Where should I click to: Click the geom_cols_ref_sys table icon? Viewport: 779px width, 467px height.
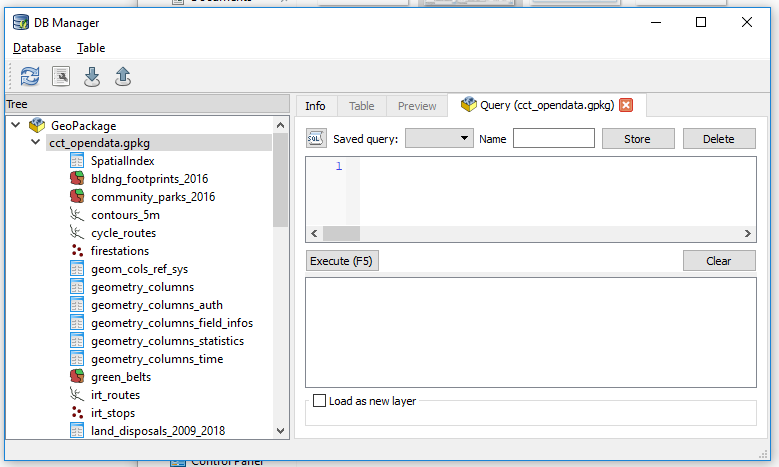(x=77, y=269)
